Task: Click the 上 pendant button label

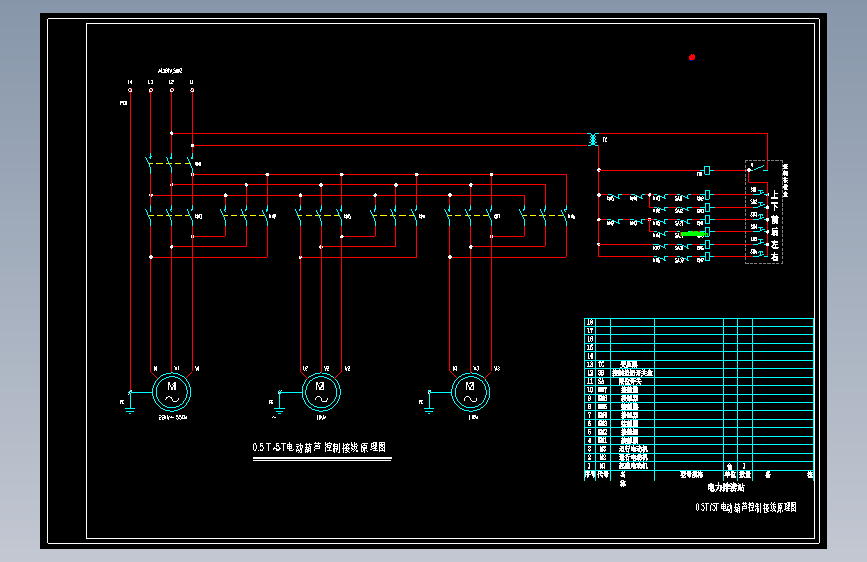Action: 775,194
